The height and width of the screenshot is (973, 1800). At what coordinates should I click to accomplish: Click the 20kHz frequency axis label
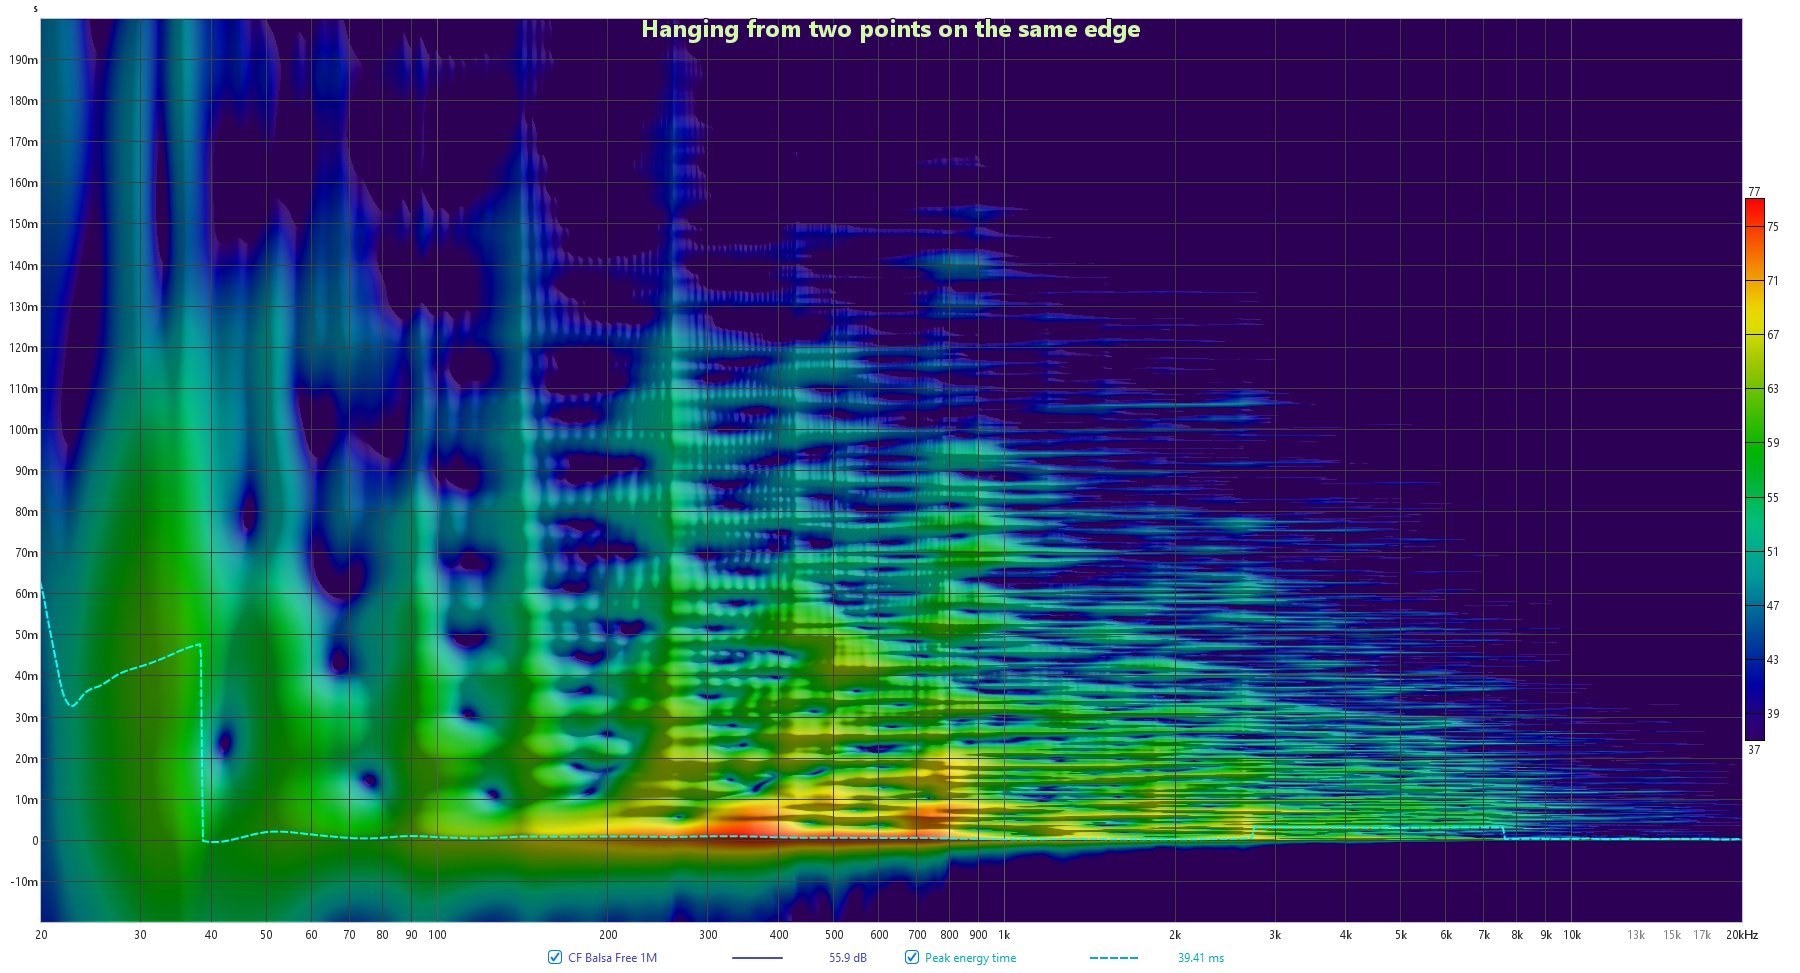pos(1742,935)
